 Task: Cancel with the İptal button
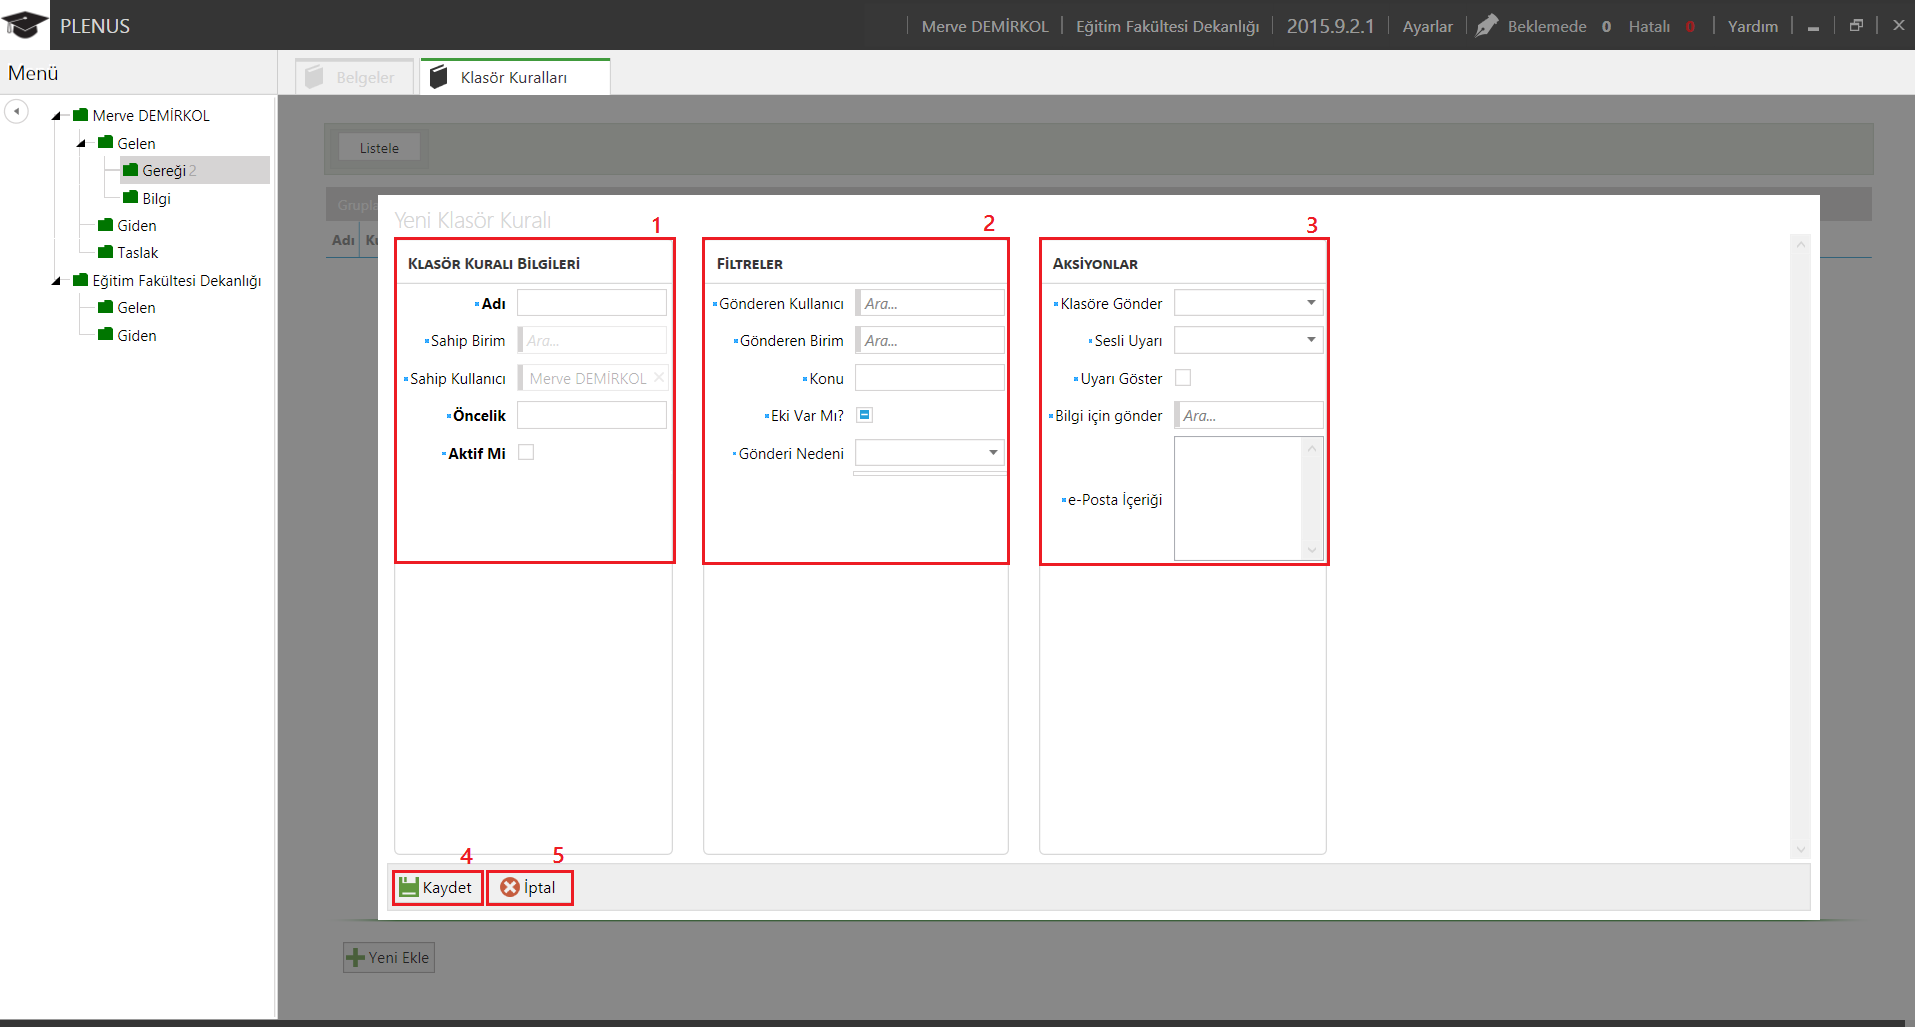529,887
